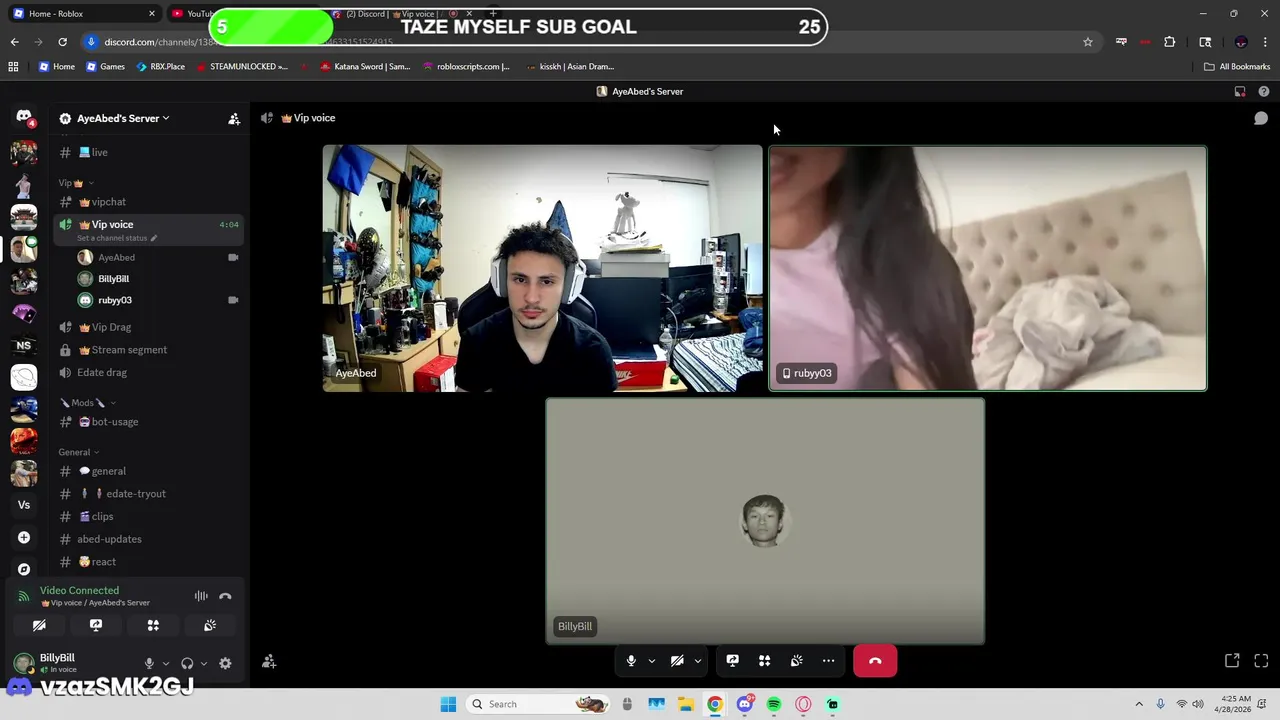Turn on camera from sidebar voice panel
1280x720 pixels.
[x=39, y=625]
